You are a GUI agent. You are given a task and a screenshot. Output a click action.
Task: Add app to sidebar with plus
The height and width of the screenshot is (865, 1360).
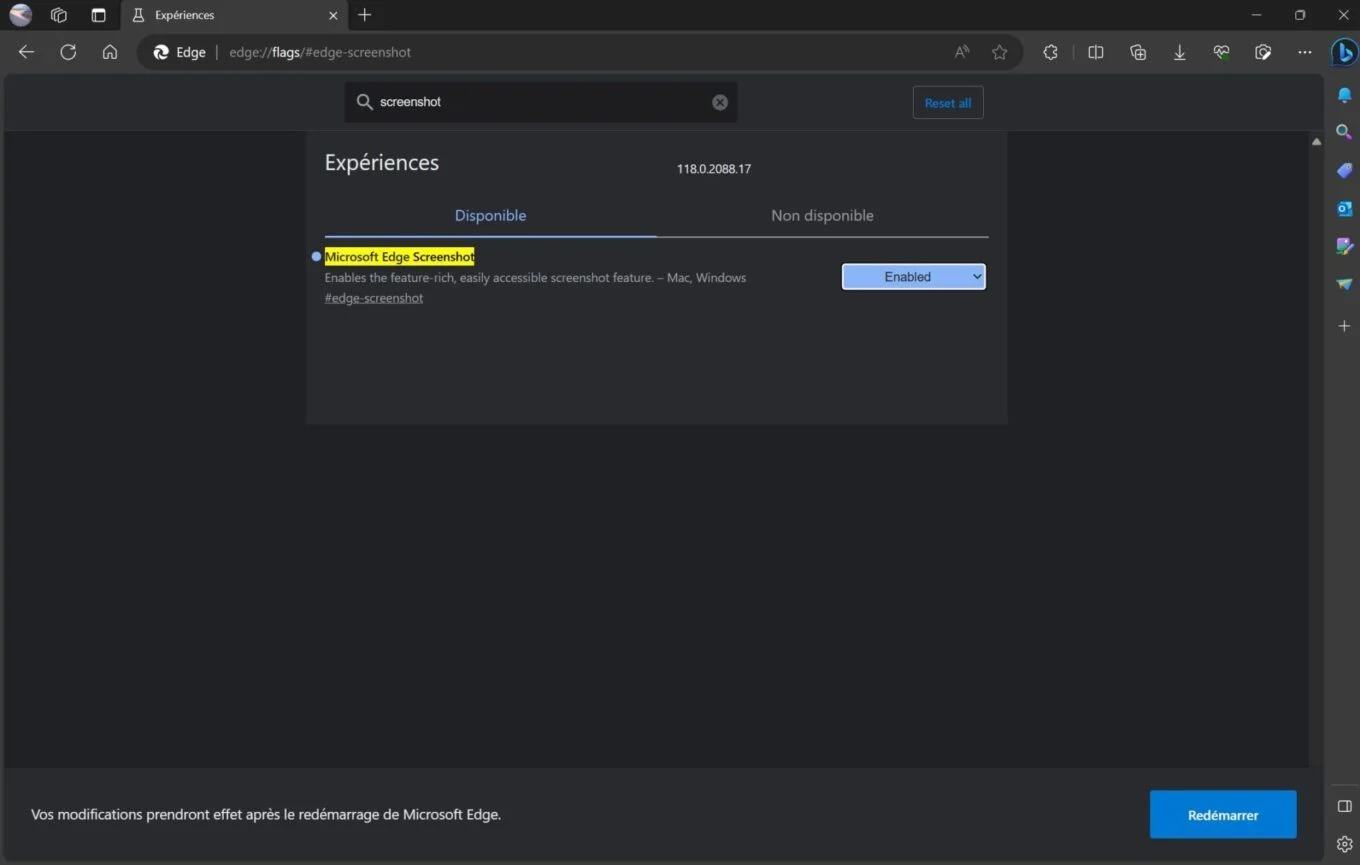click(1345, 326)
